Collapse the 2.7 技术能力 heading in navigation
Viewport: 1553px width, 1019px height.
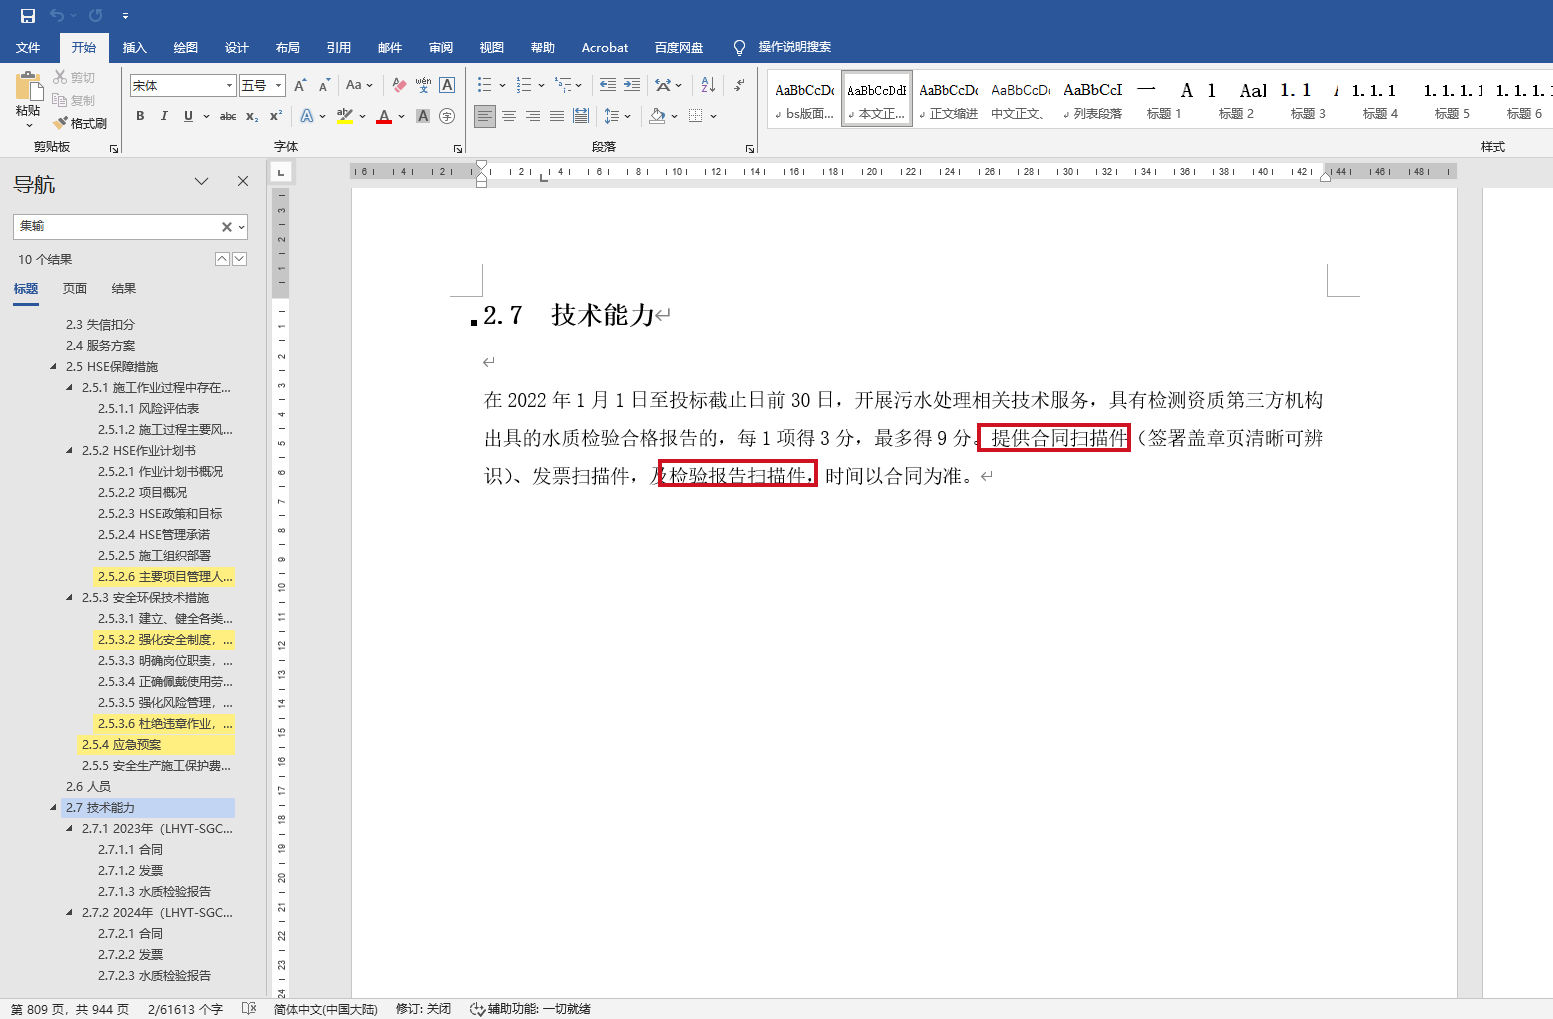tap(54, 807)
